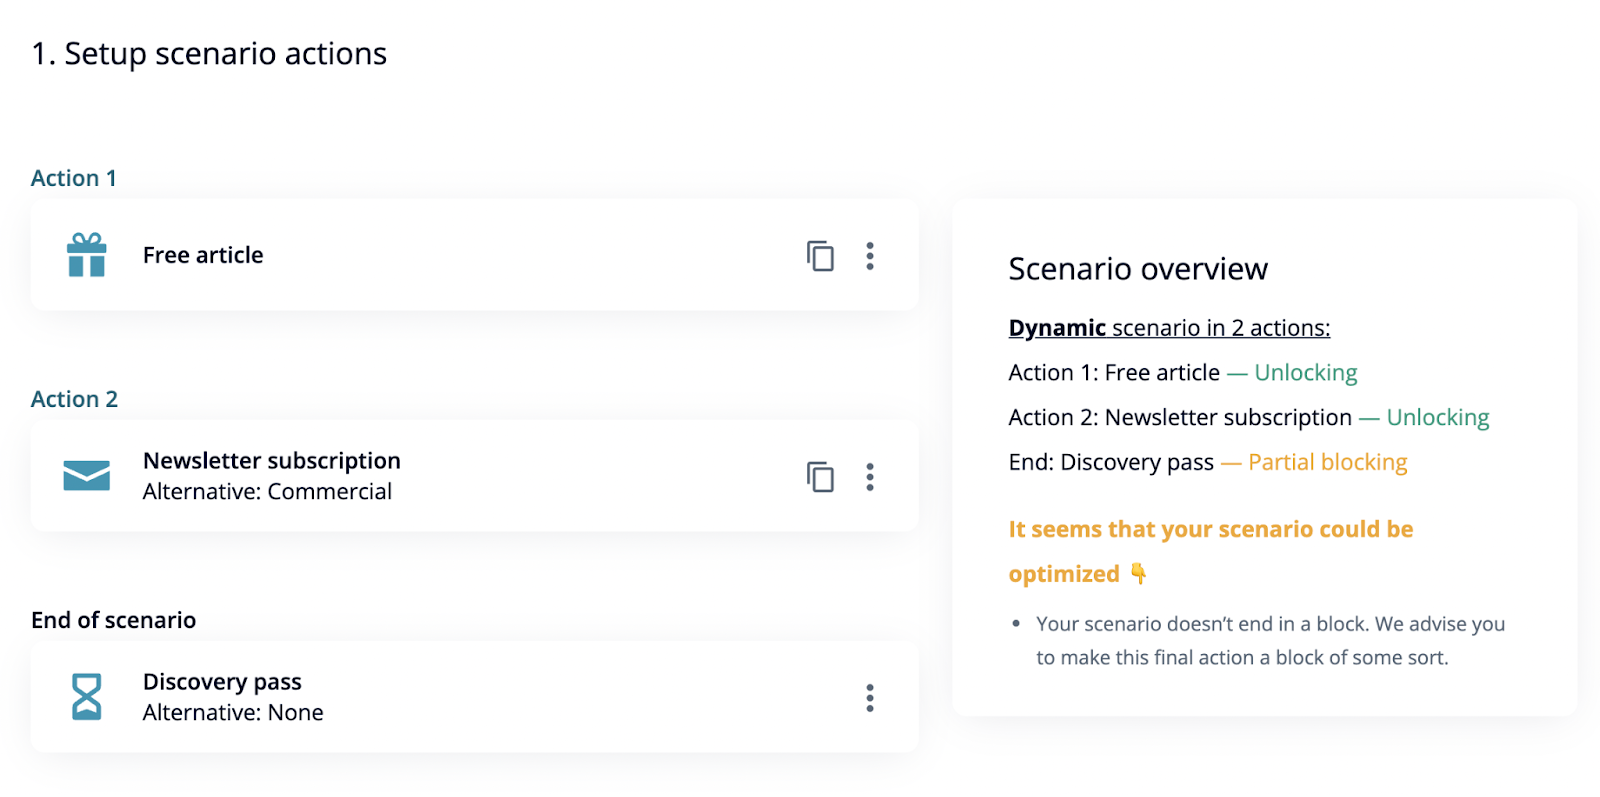
Task: Click the gift icon for Free article
Action: click(87, 255)
